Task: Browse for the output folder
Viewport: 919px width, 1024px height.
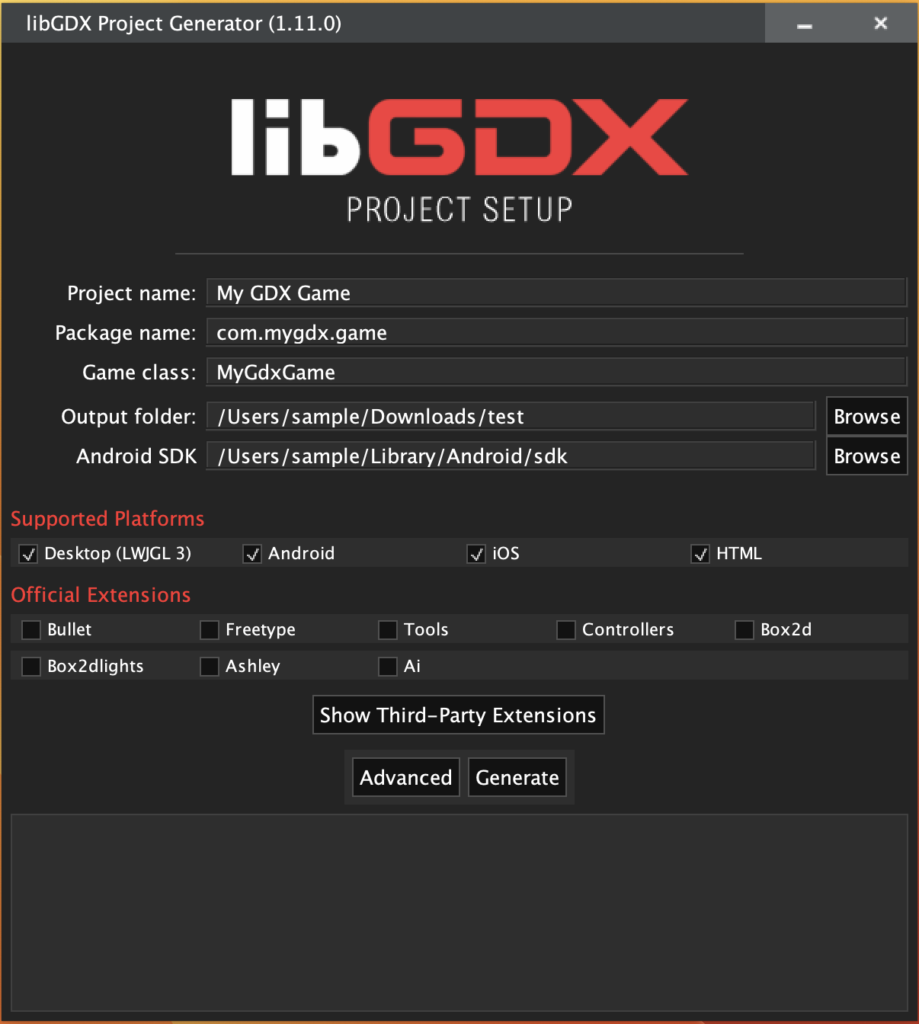Action: [867, 416]
